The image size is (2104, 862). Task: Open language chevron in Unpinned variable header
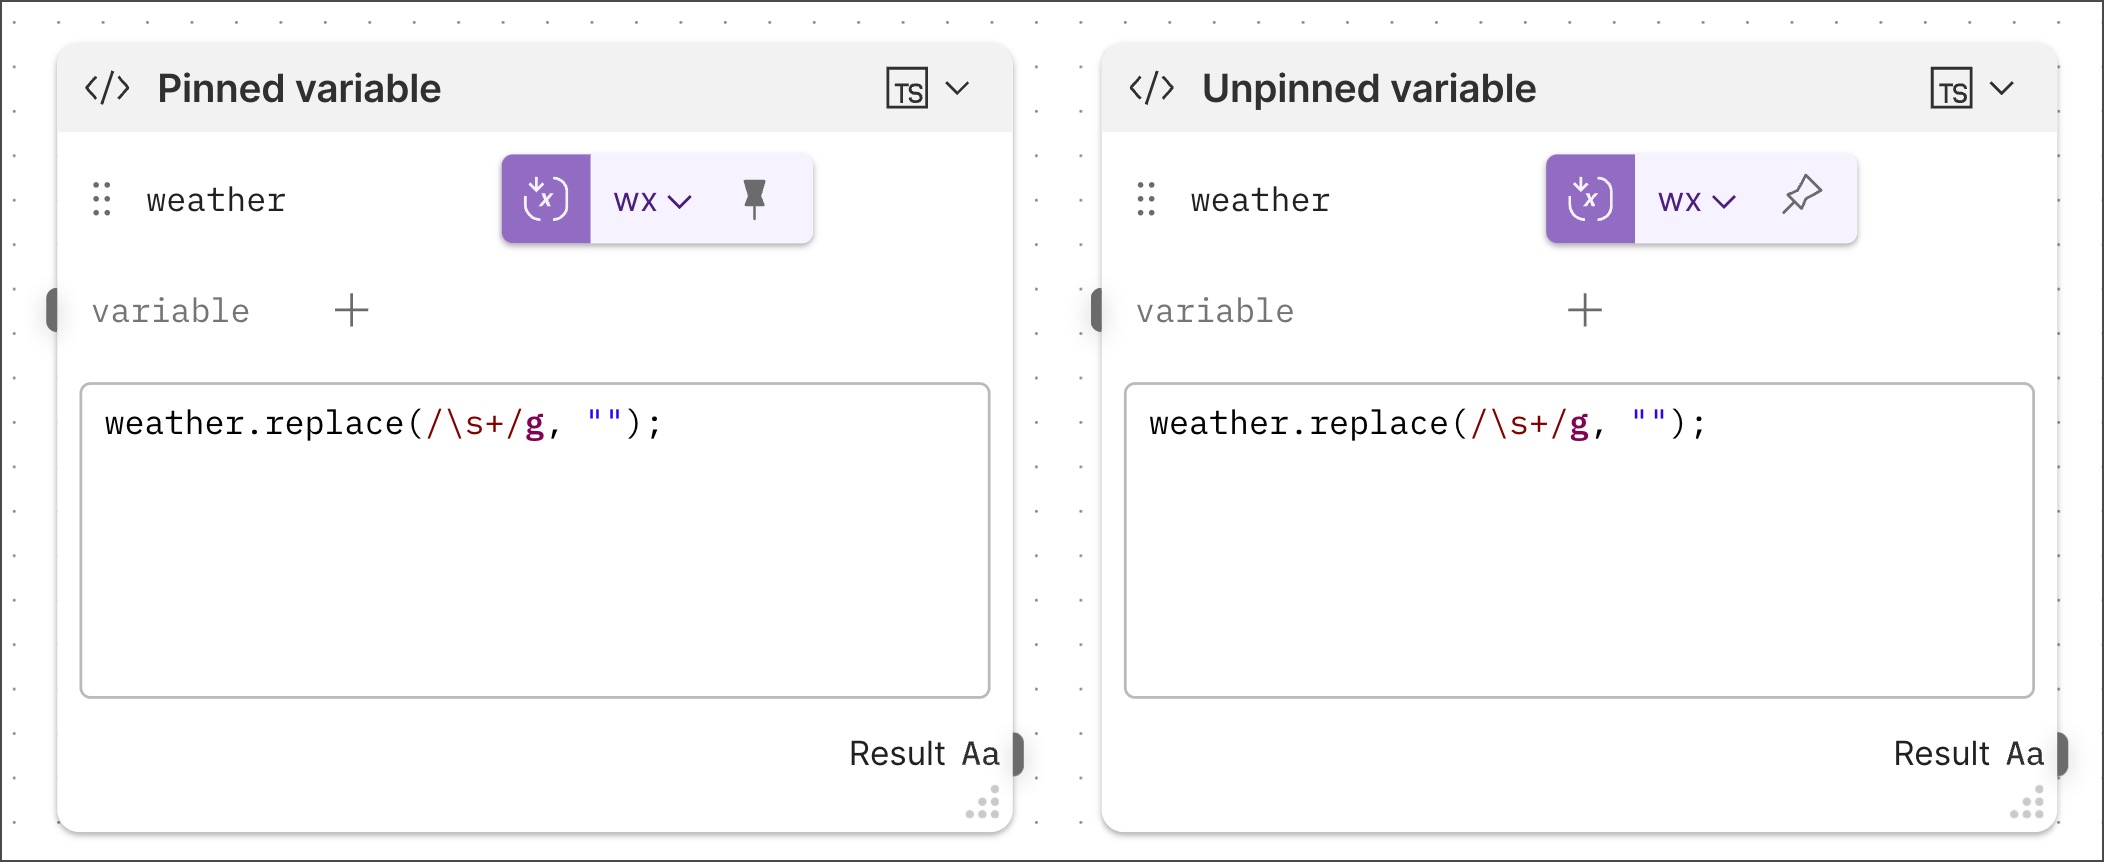(x=2002, y=88)
